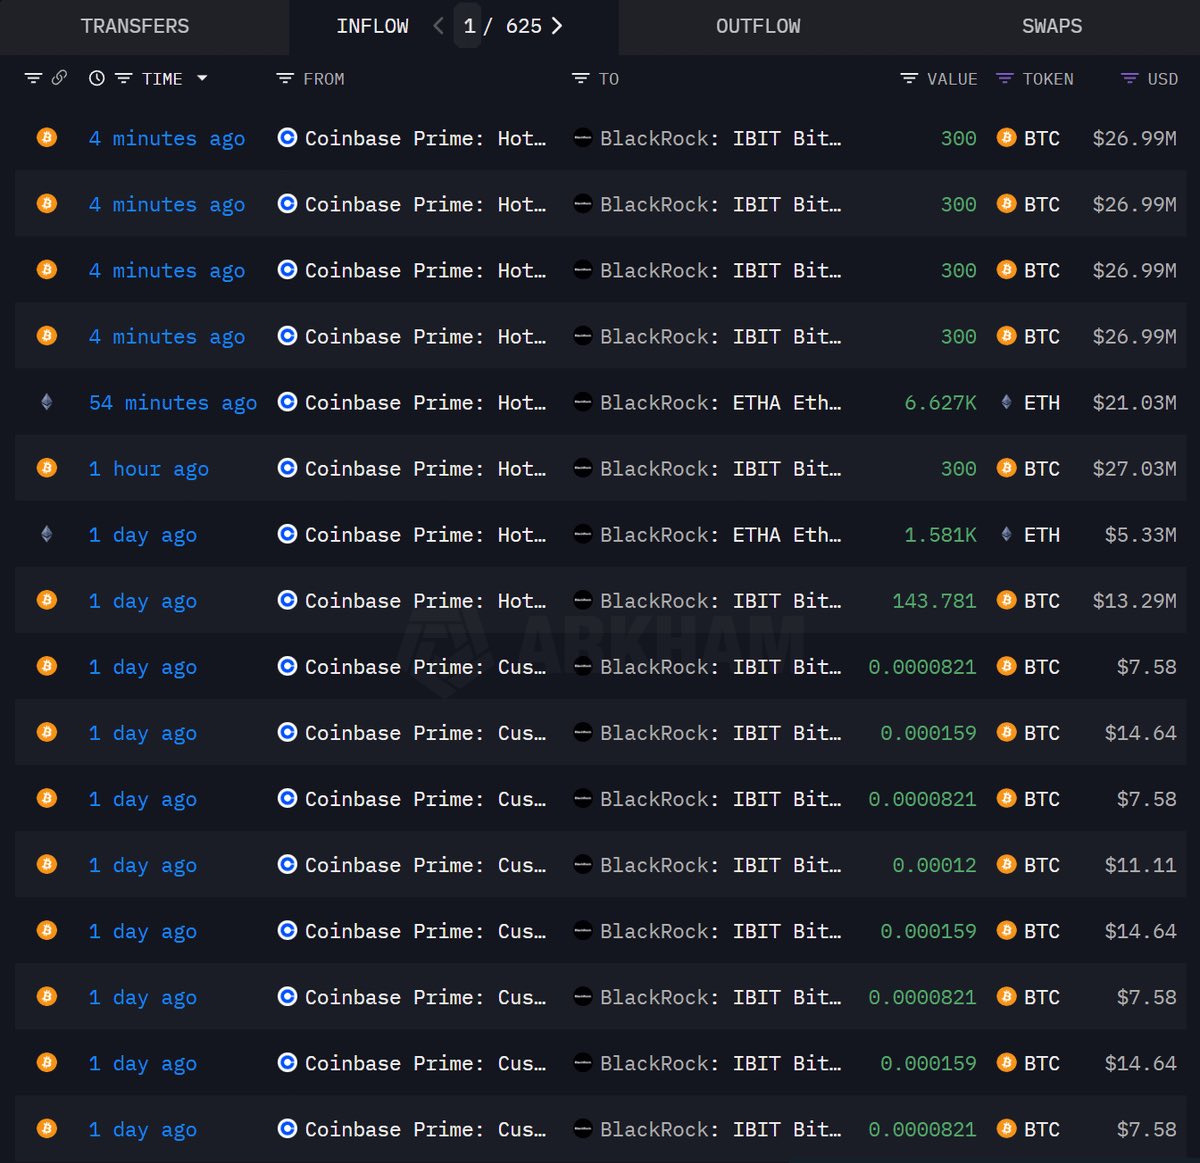Select the SWAPS tab

(1051, 27)
